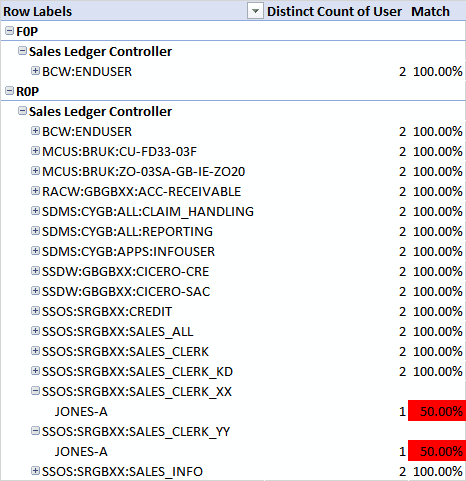Viewport: 466px width, 481px height.
Task: Select 100.00% match for SSOS:SRGBXX:SALES_INFO
Action: tap(438, 471)
